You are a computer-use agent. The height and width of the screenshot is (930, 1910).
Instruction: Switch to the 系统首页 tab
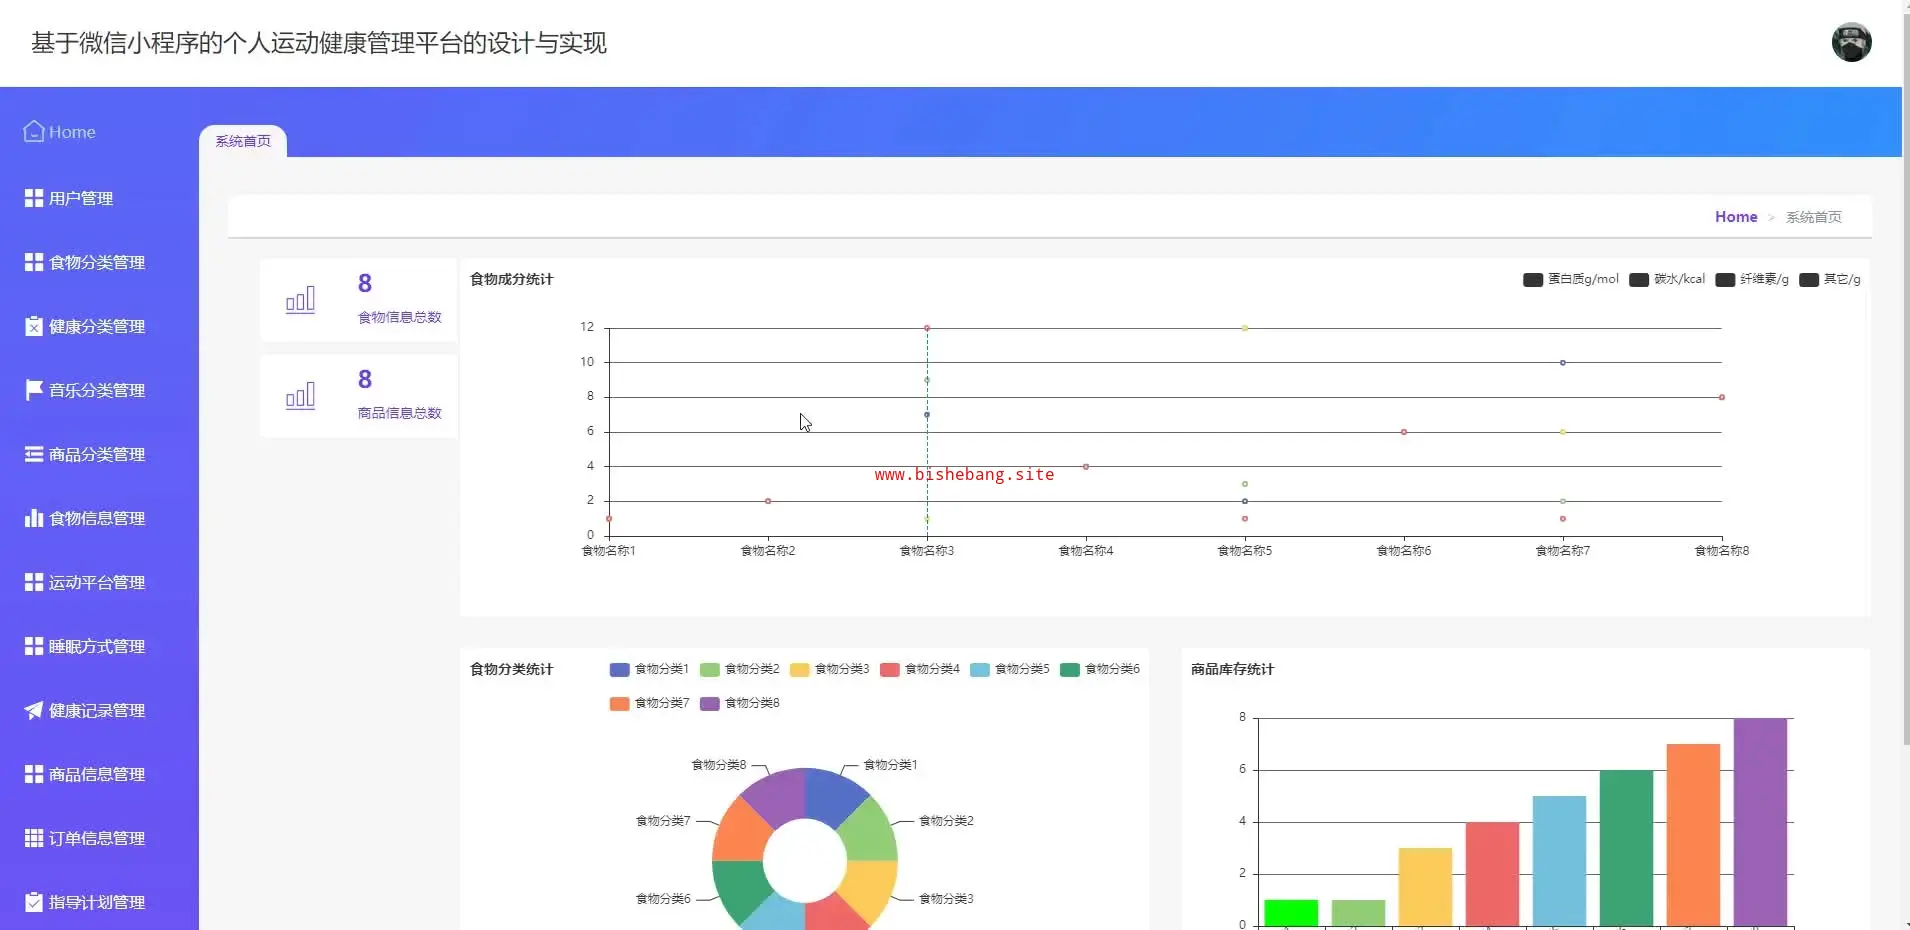tap(243, 141)
